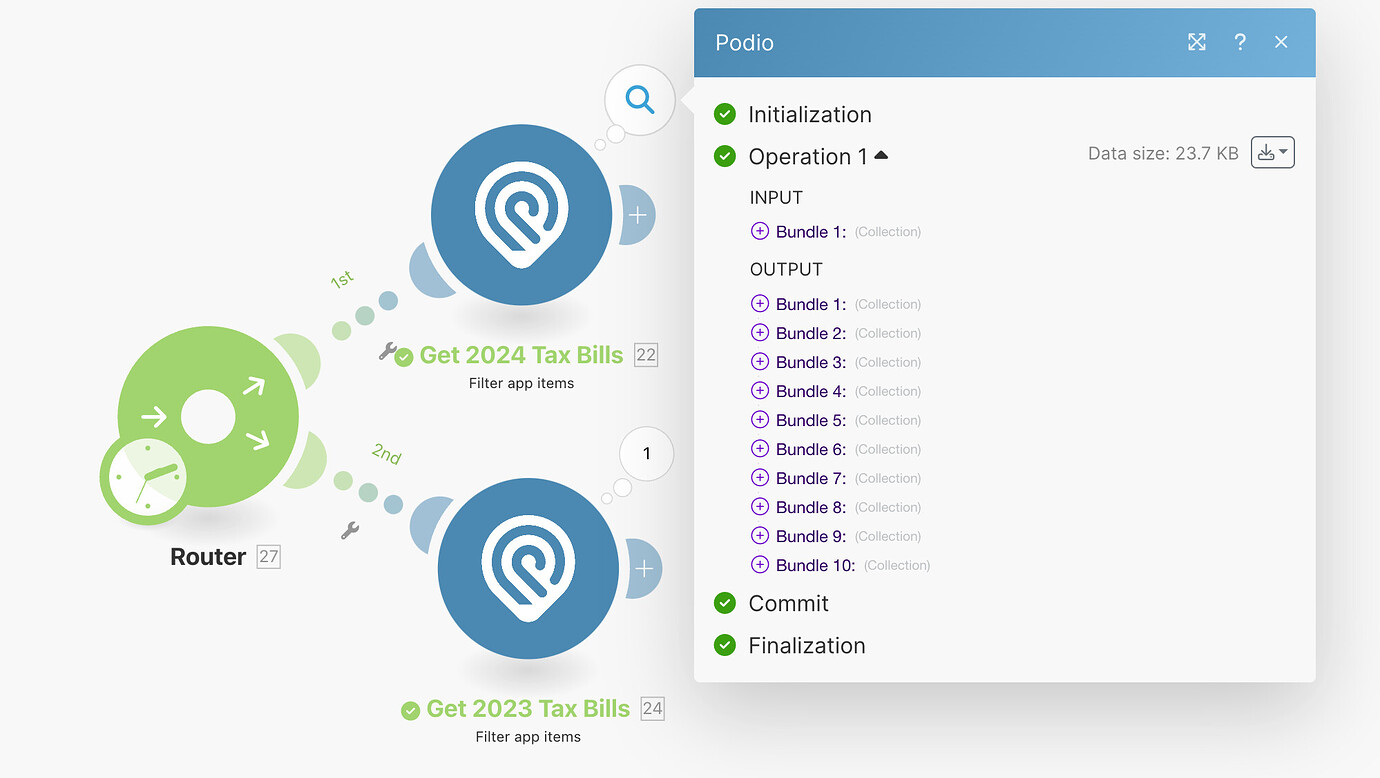Select the Commit section

[x=788, y=603]
